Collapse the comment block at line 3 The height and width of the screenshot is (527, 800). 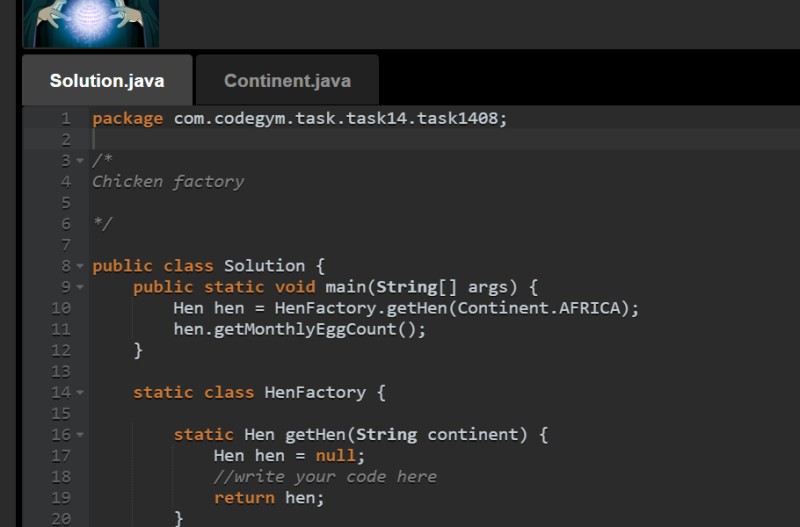80,161
